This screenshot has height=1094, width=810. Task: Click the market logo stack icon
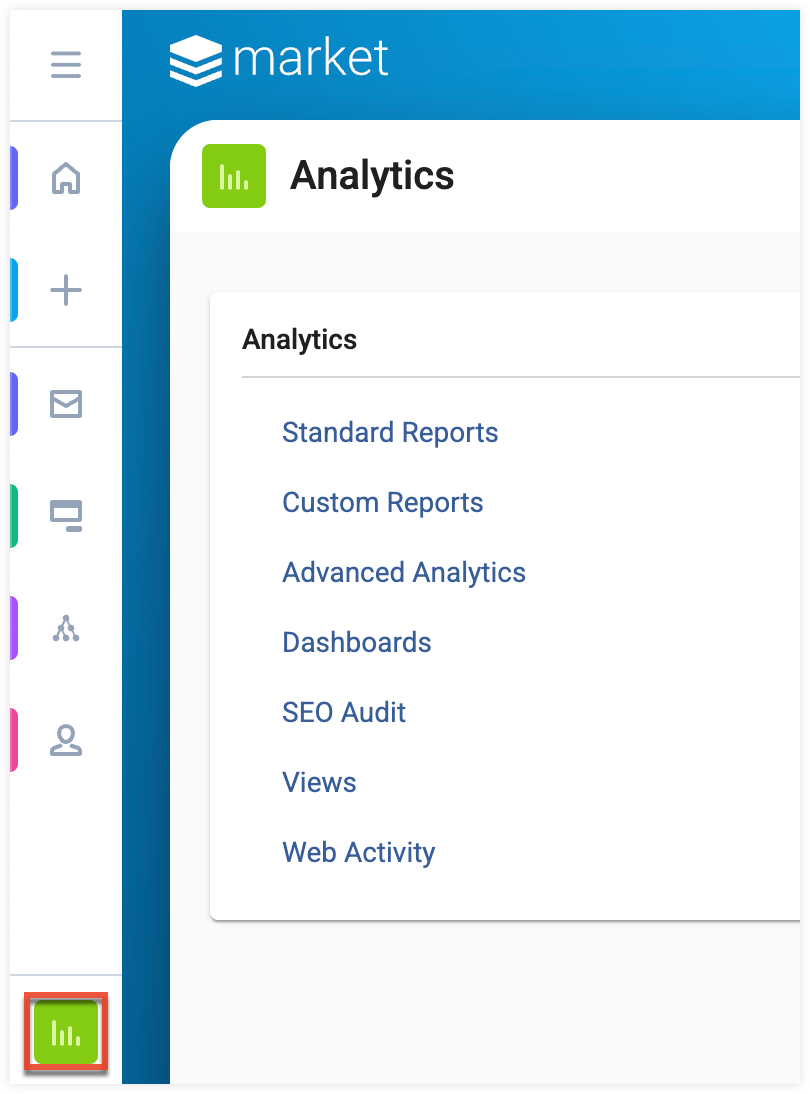tap(196, 60)
